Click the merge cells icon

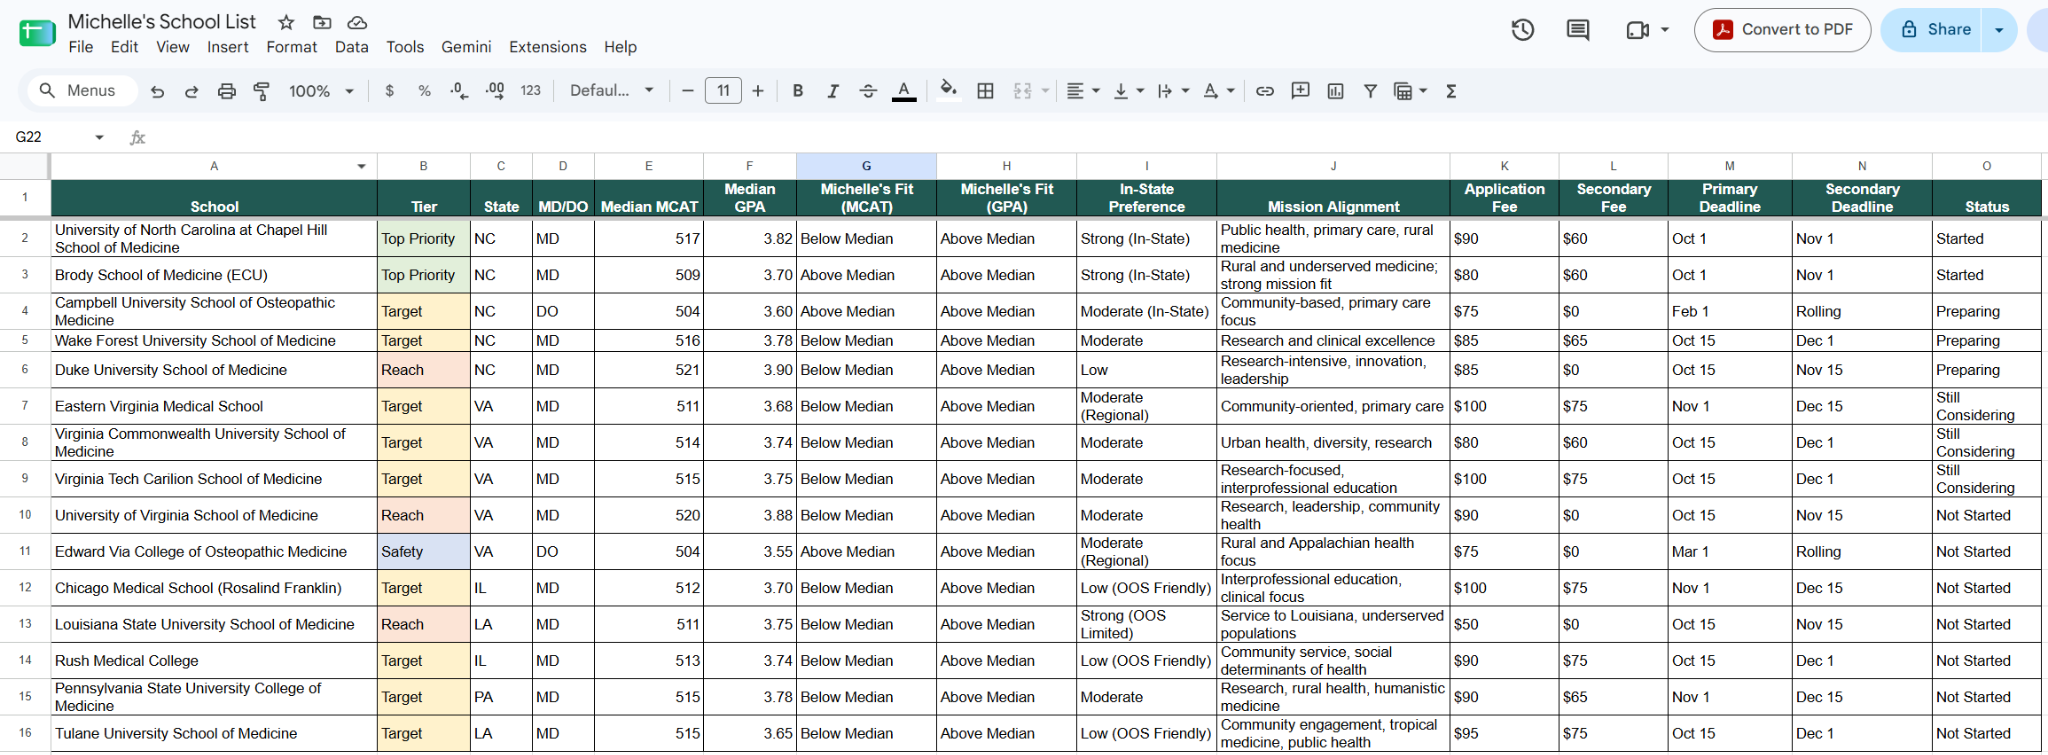pos(1022,91)
